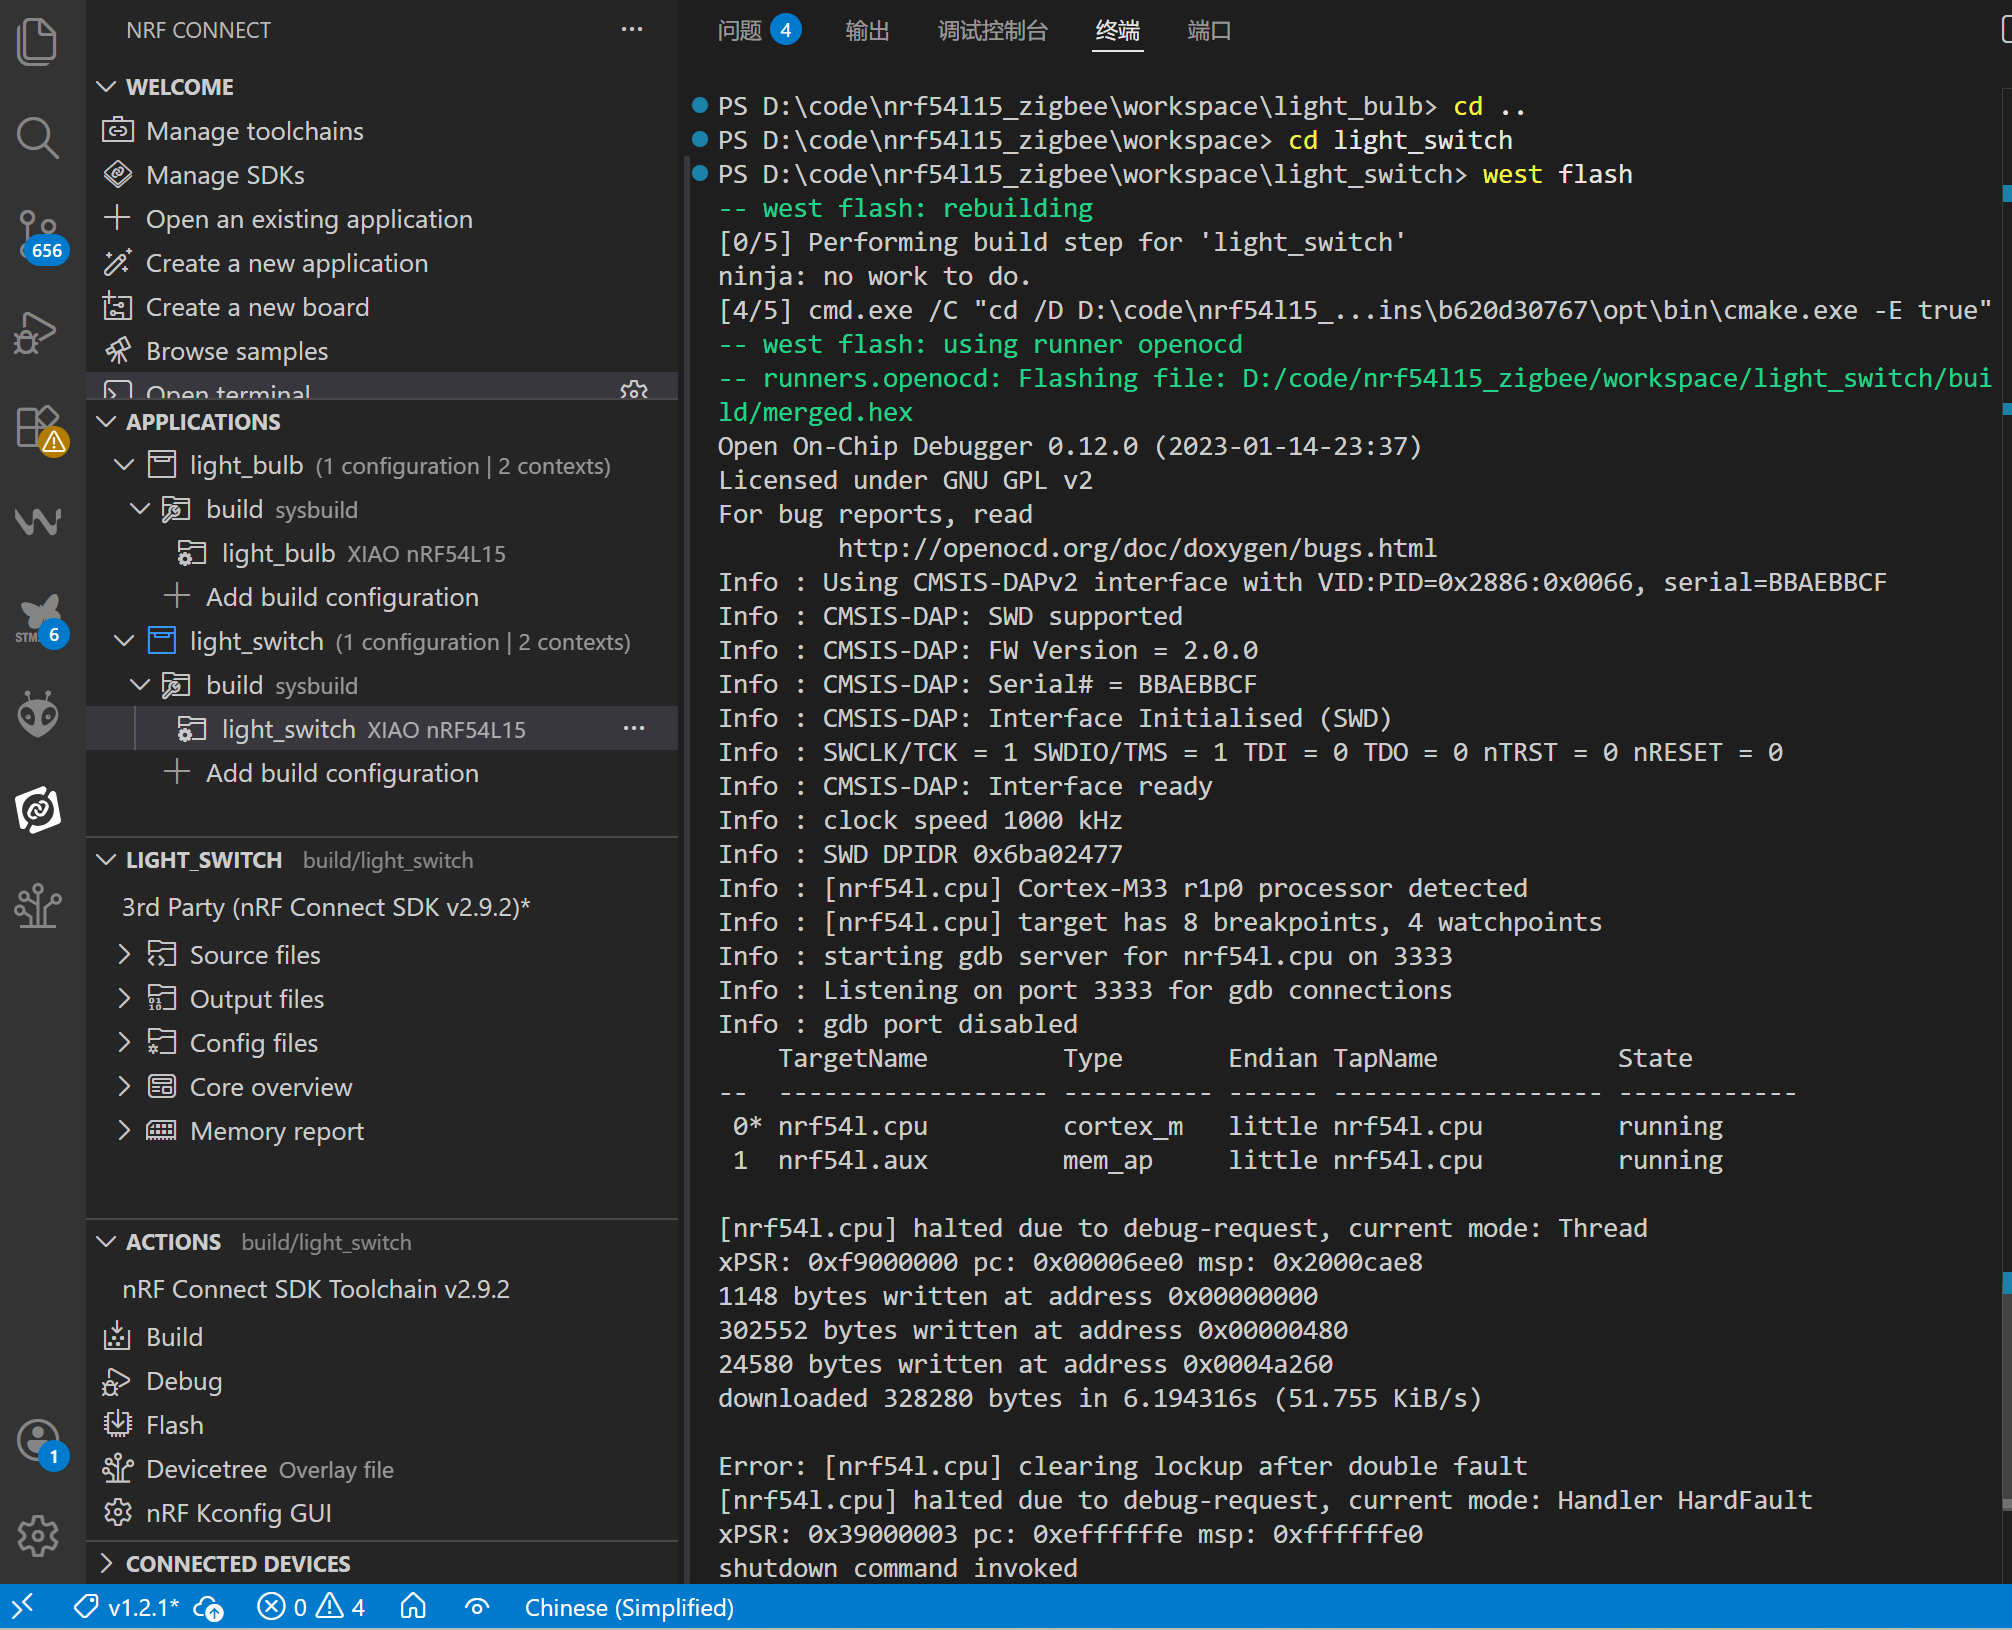The image size is (2012, 1630).
Task: Click Chinese (Simplified) in status bar
Action: tap(629, 1607)
